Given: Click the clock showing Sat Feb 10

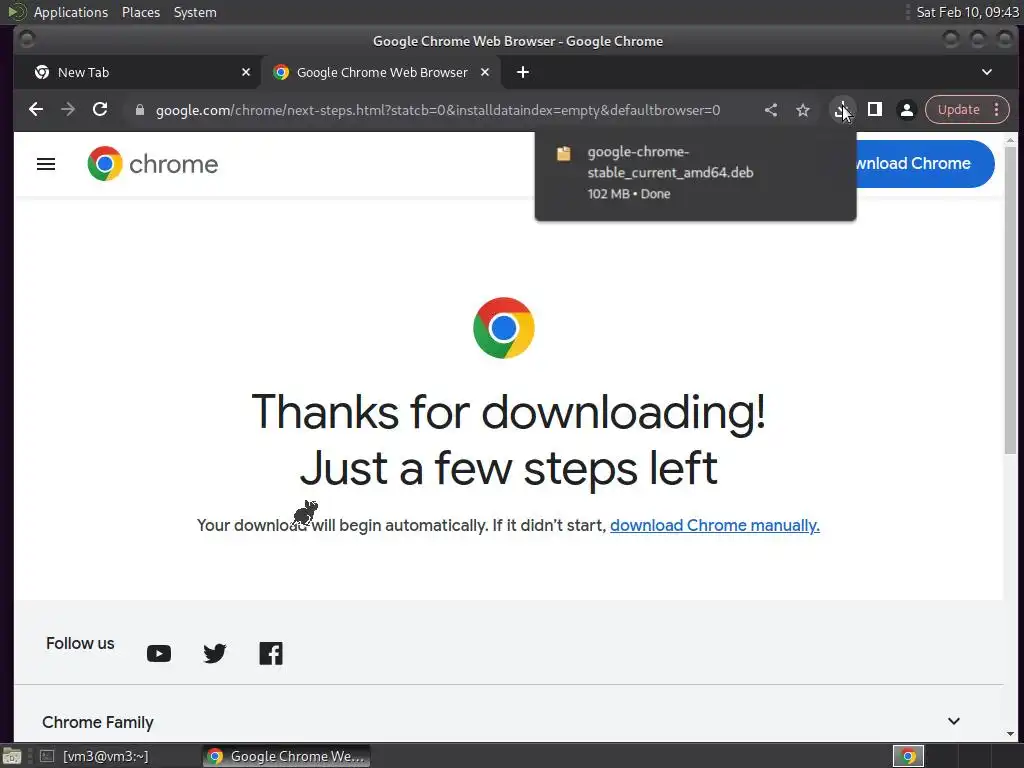Looking at the screenshot, I should point(967,12).
